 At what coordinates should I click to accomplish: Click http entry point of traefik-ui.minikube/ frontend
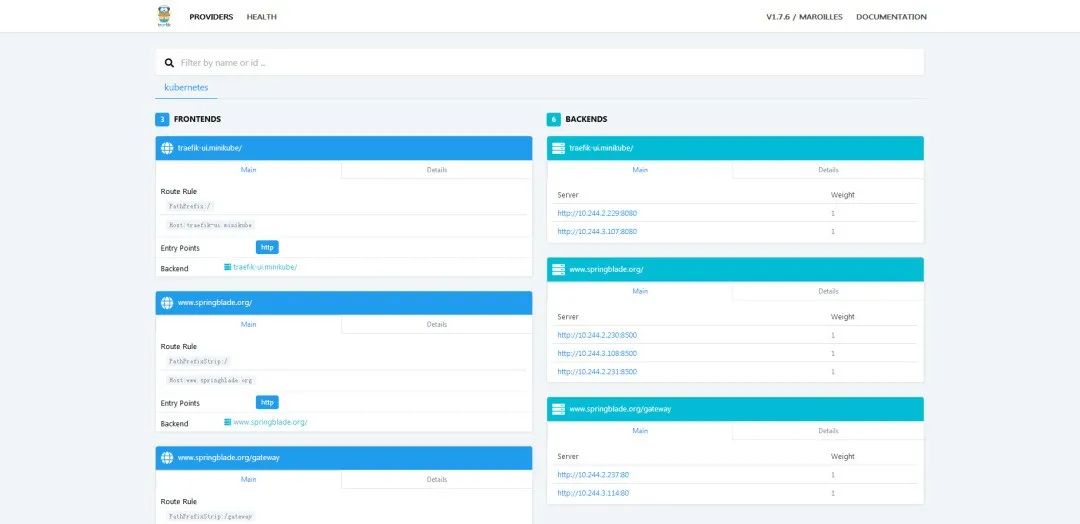(x=267, y=247)
